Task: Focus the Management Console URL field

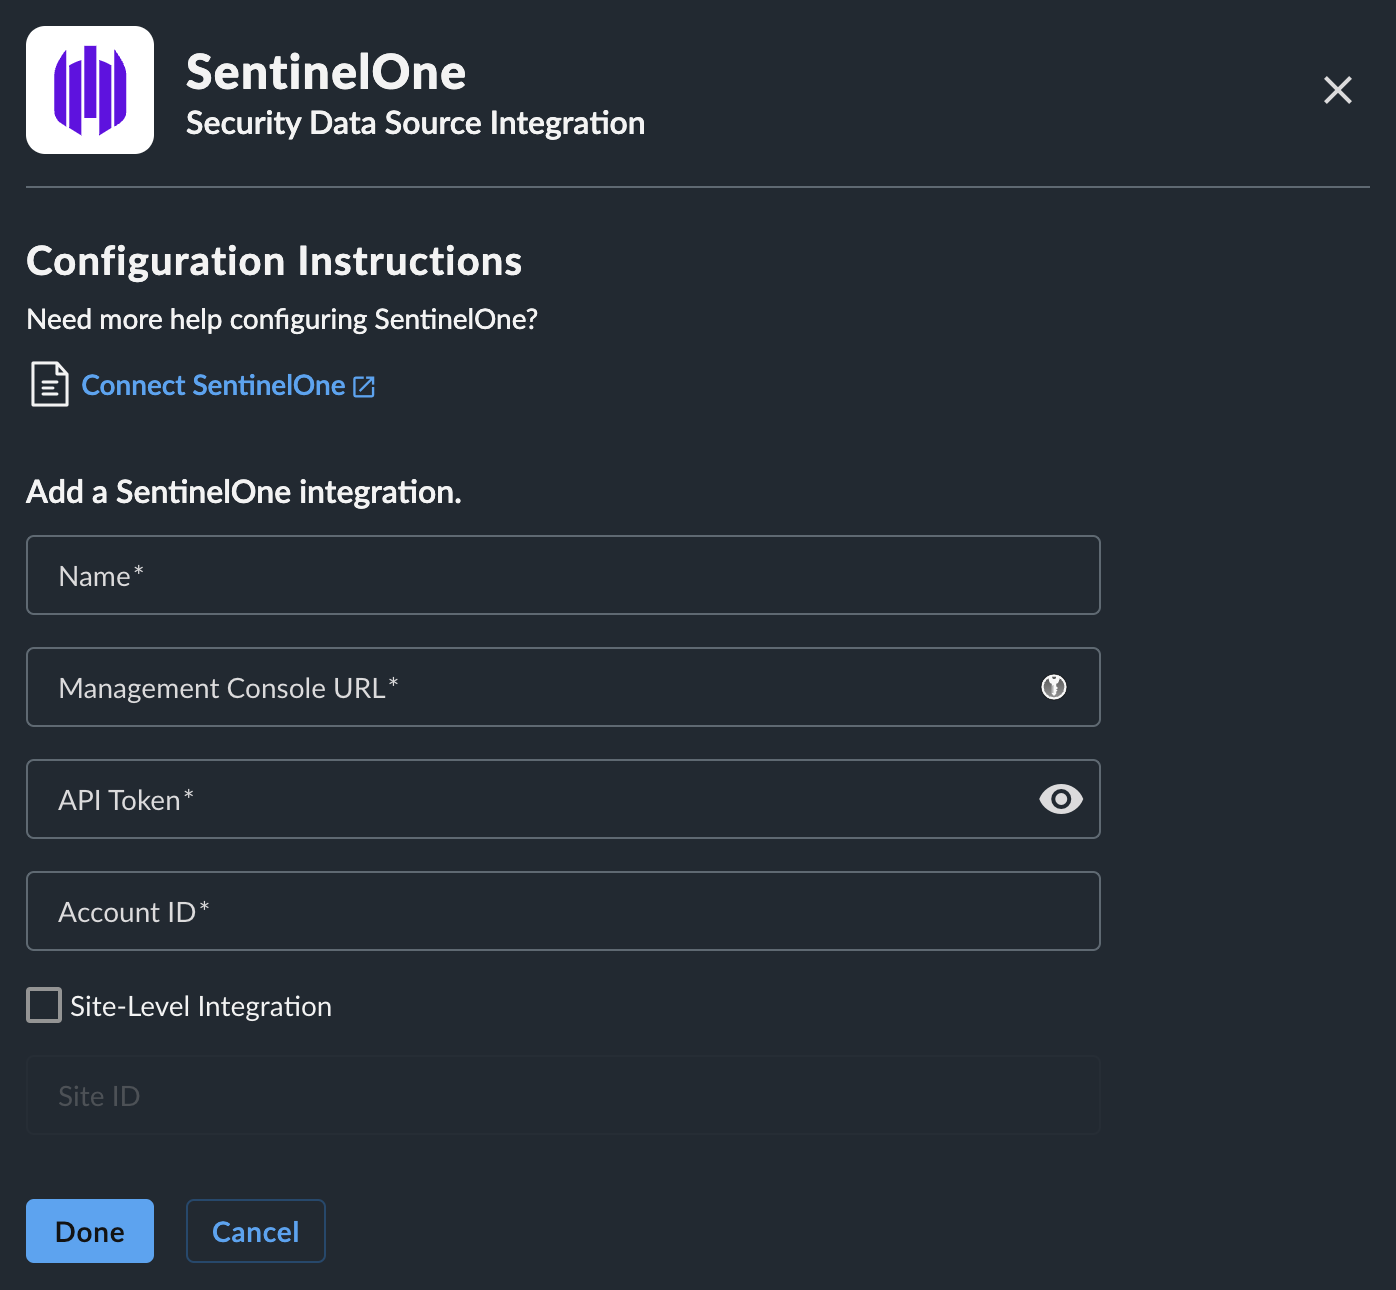Action: click(x=563, y=687)
